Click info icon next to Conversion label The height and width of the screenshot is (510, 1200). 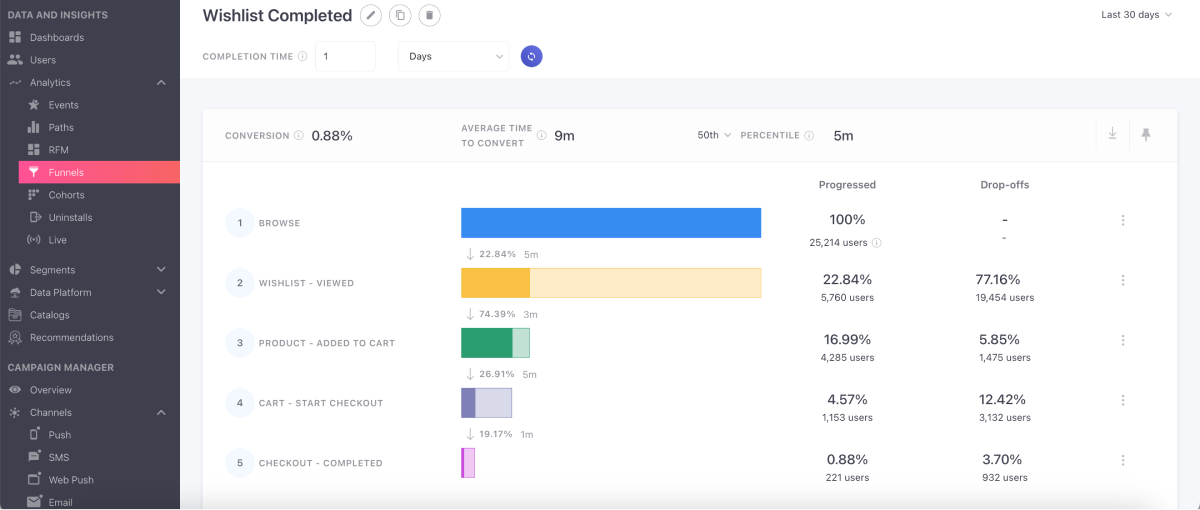pyautogui.click(x=299, y=136)
